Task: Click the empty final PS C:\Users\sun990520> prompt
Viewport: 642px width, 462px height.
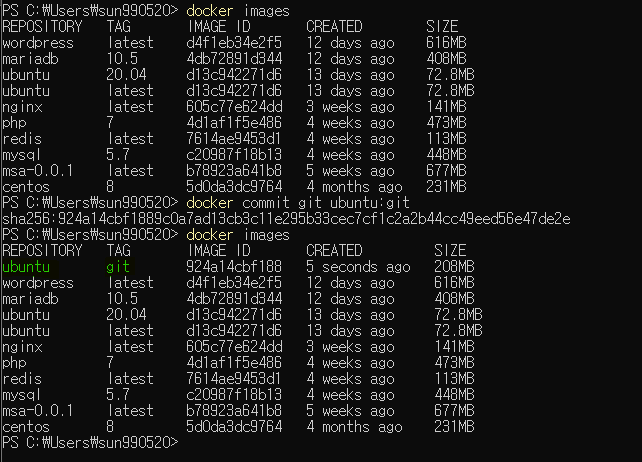Action: coord(90,443)
